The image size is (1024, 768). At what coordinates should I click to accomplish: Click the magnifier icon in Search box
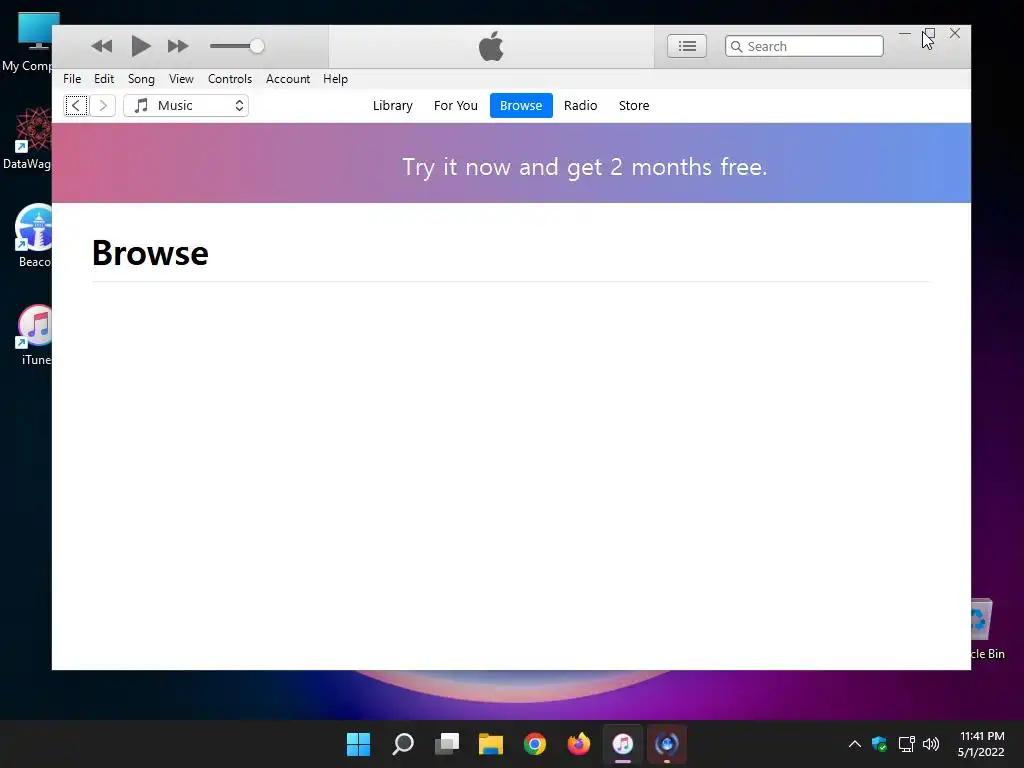click(x=737, y=46)
